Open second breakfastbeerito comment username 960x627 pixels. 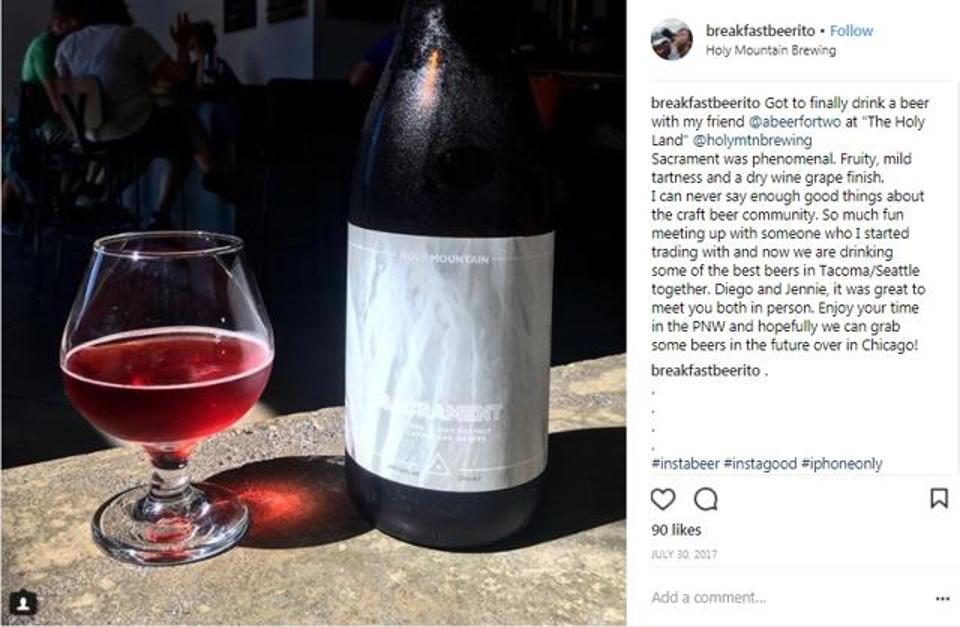tap(705, 370)
